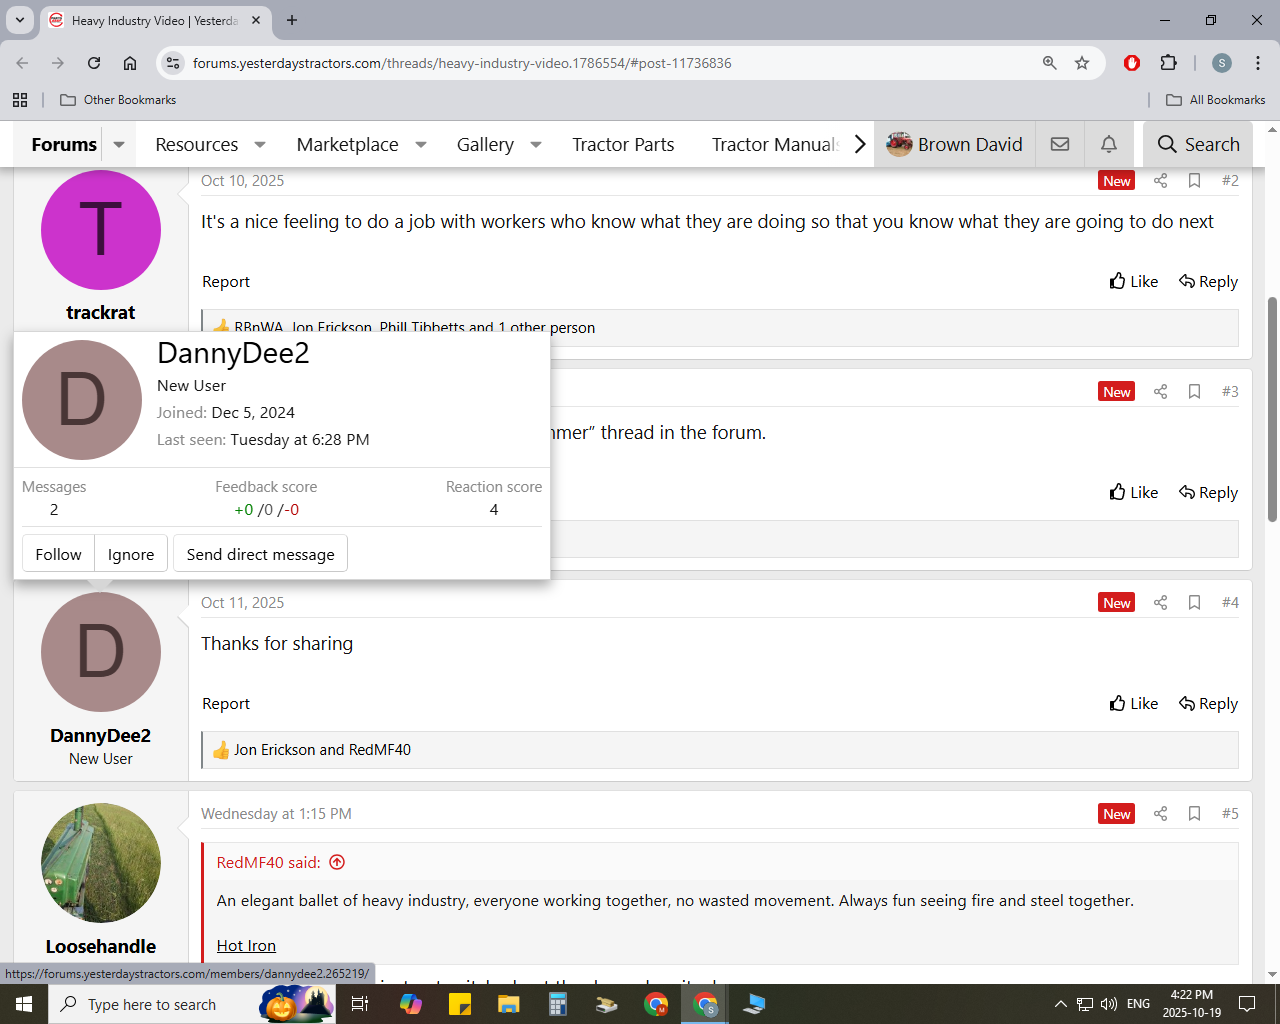The height and width of the screenshot is (1024, 1280).
Task: Share post #2 via share icon
Action: point(1160,181)
